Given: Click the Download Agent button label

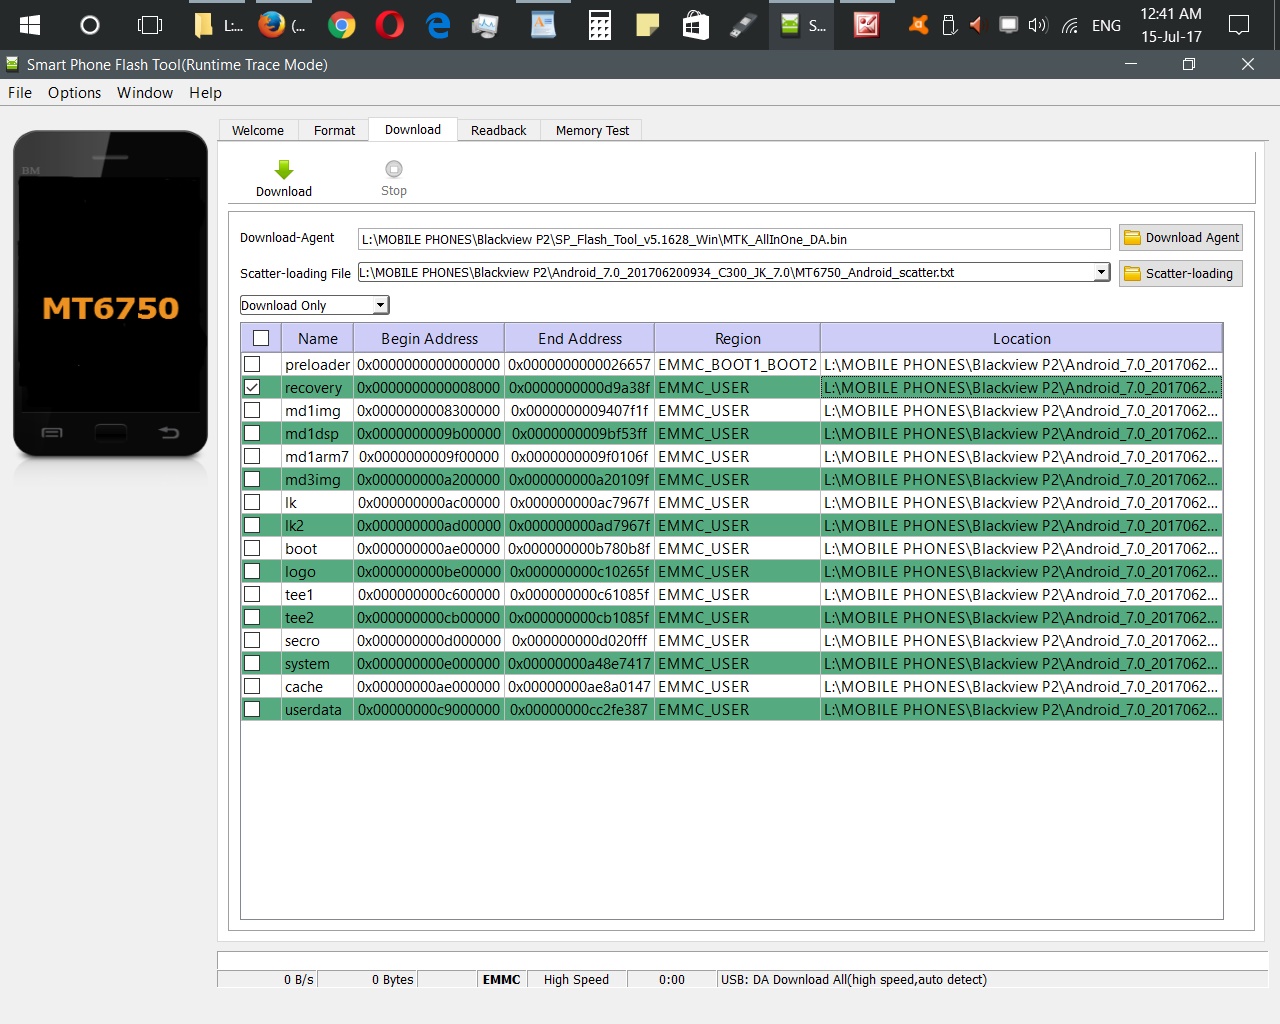Looking at the screenshot, I should [1192, 238].
